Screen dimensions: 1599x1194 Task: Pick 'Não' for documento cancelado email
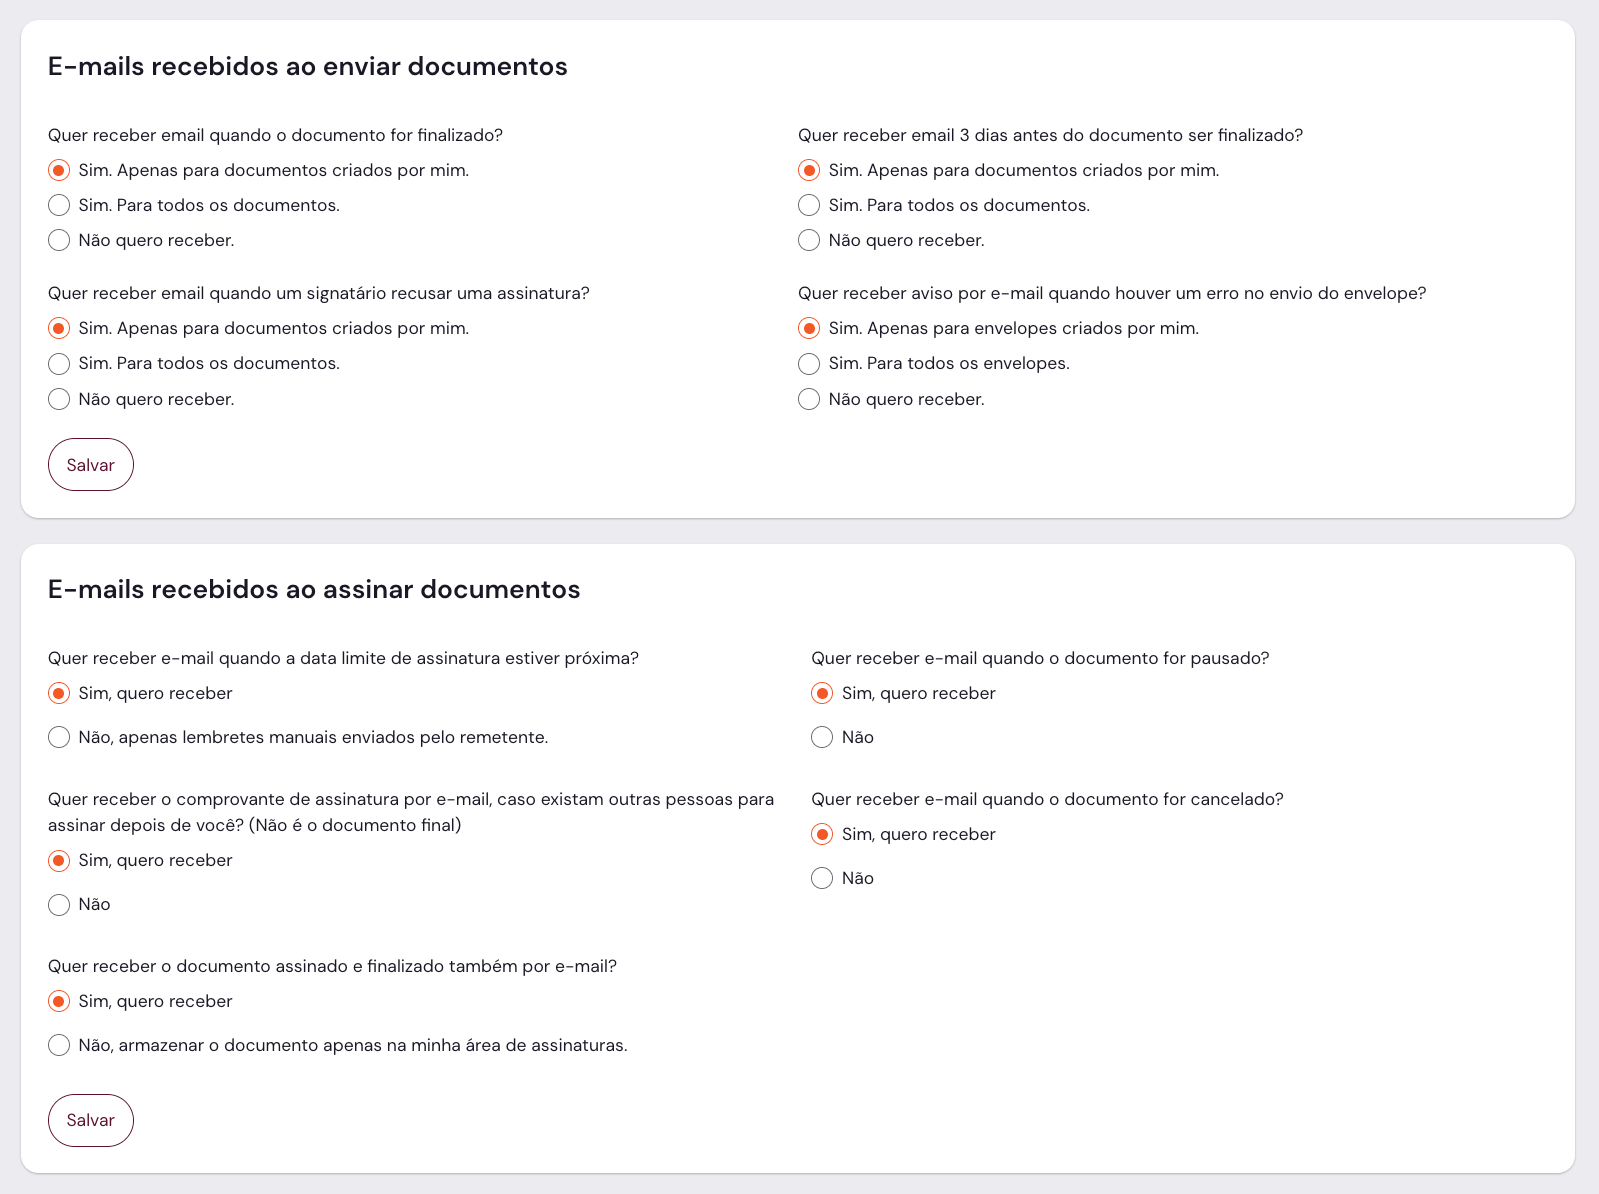[822, 878]
